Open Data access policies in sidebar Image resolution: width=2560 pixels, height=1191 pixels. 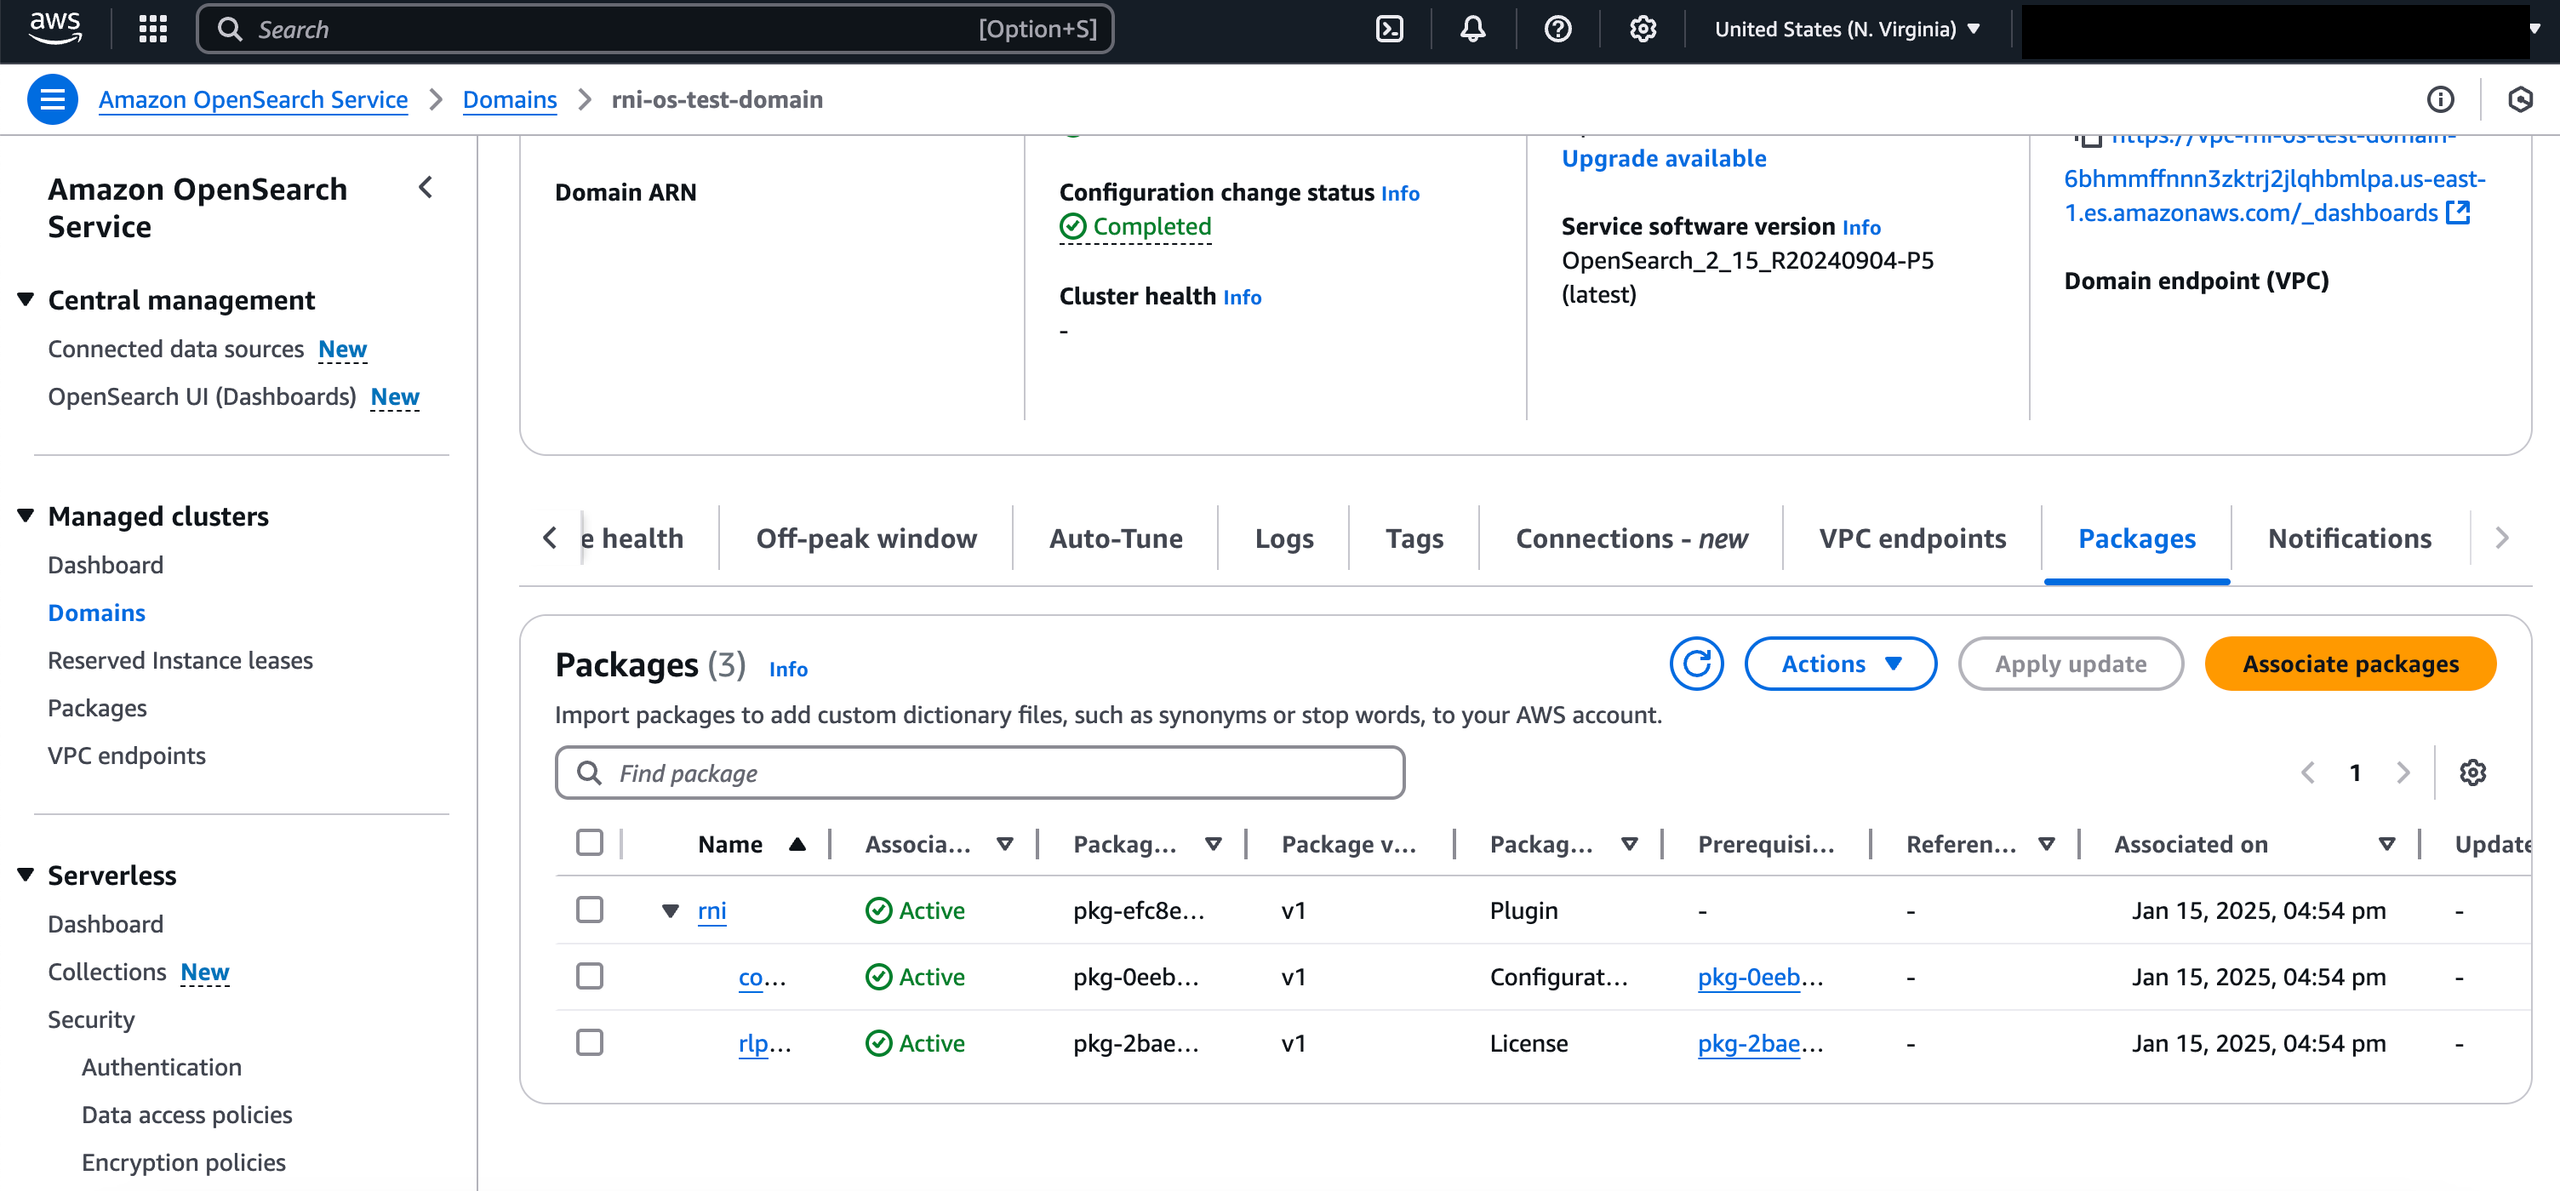187,1114
